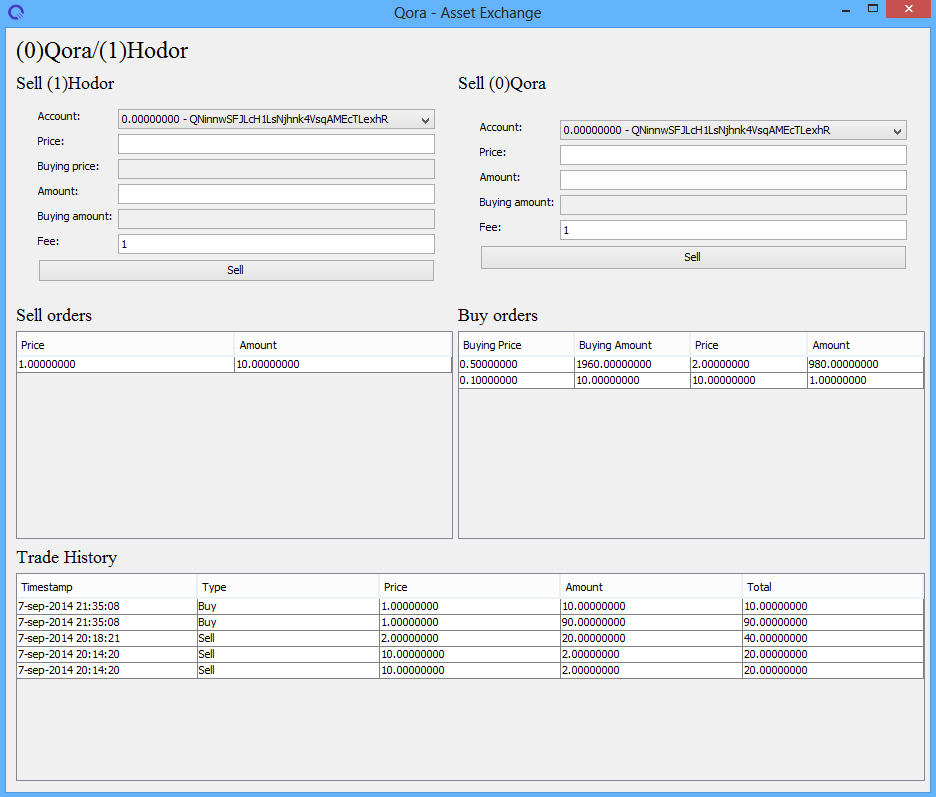Click the Buying Amount column header in Buy orders
Image resolution: width=936 pixels, height=797 pixels.
(x=632, y=345)
